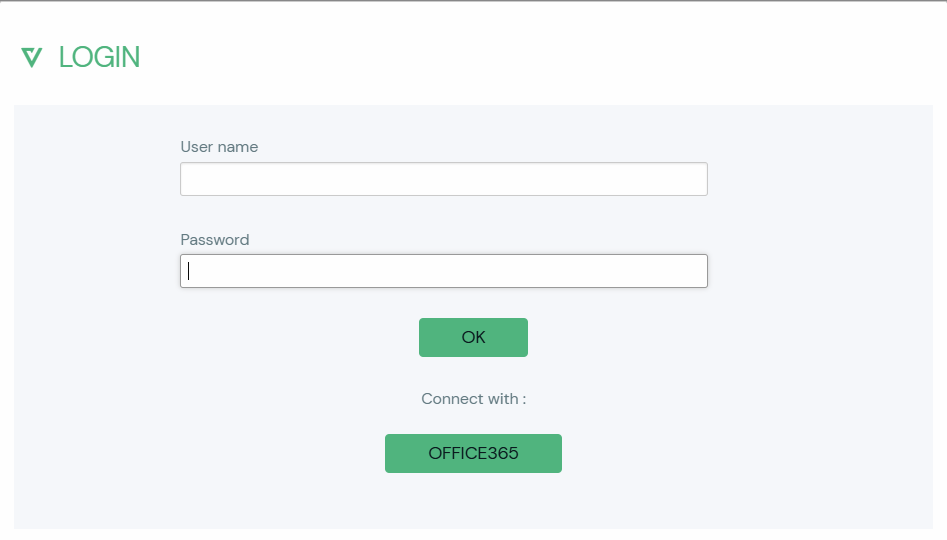Viewport: 947px width, 540px height.
Task: Select the User name input field
Action: [x=443, y=179]
